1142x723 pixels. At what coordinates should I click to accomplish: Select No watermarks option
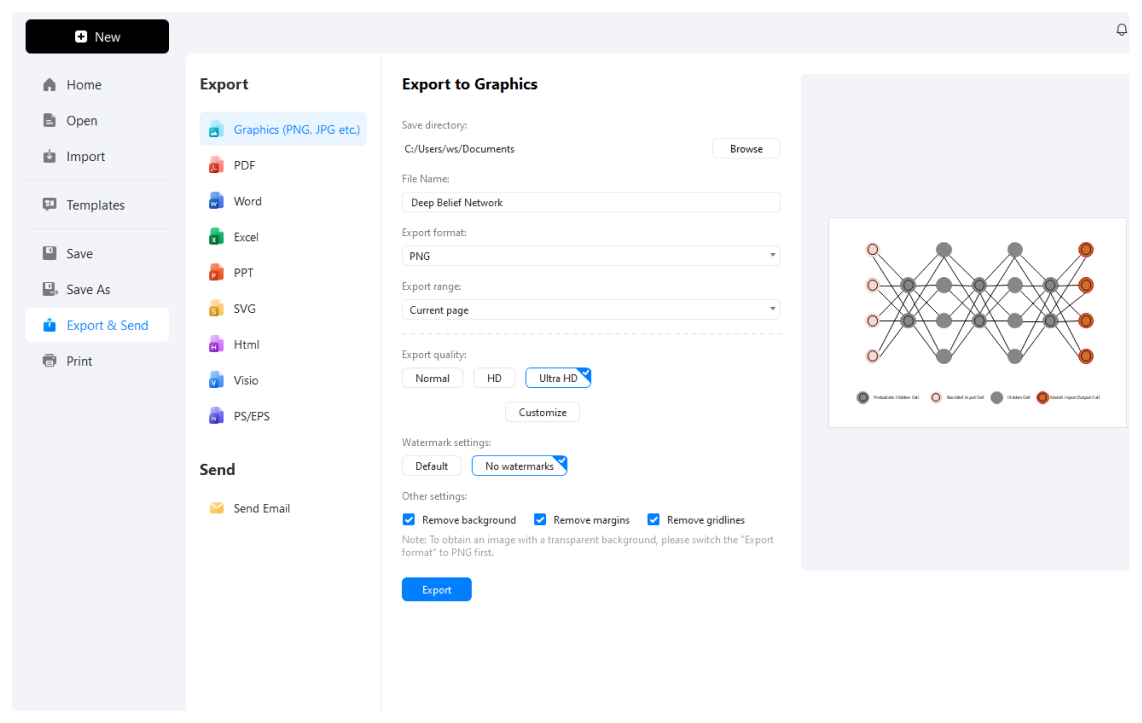coord(519,466)
